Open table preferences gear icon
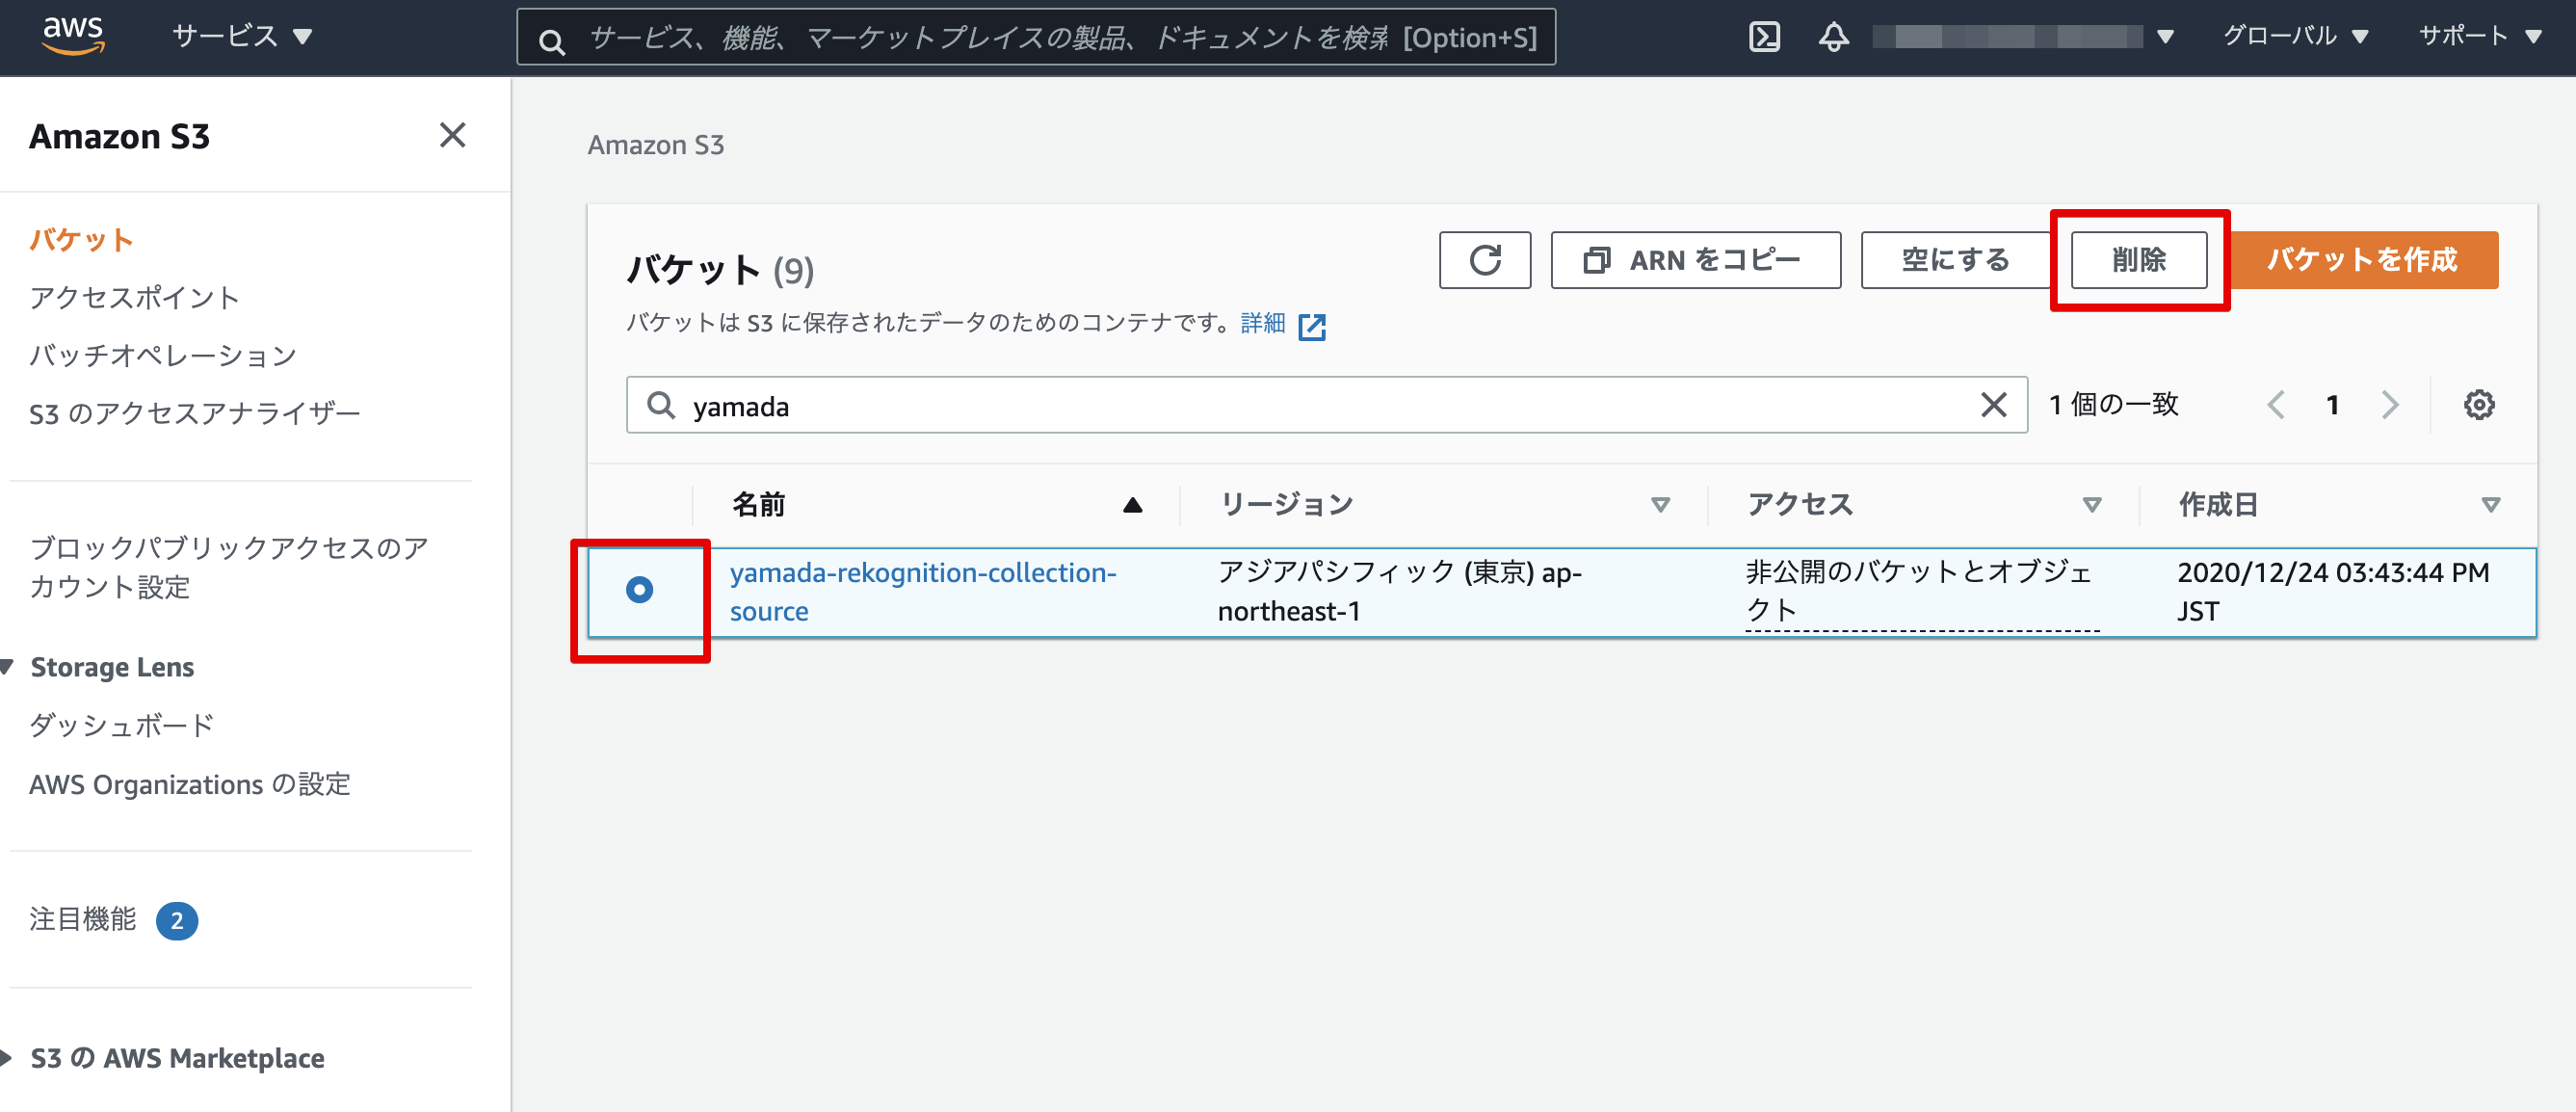Screen dimensions: 2576x1112 2478,405
